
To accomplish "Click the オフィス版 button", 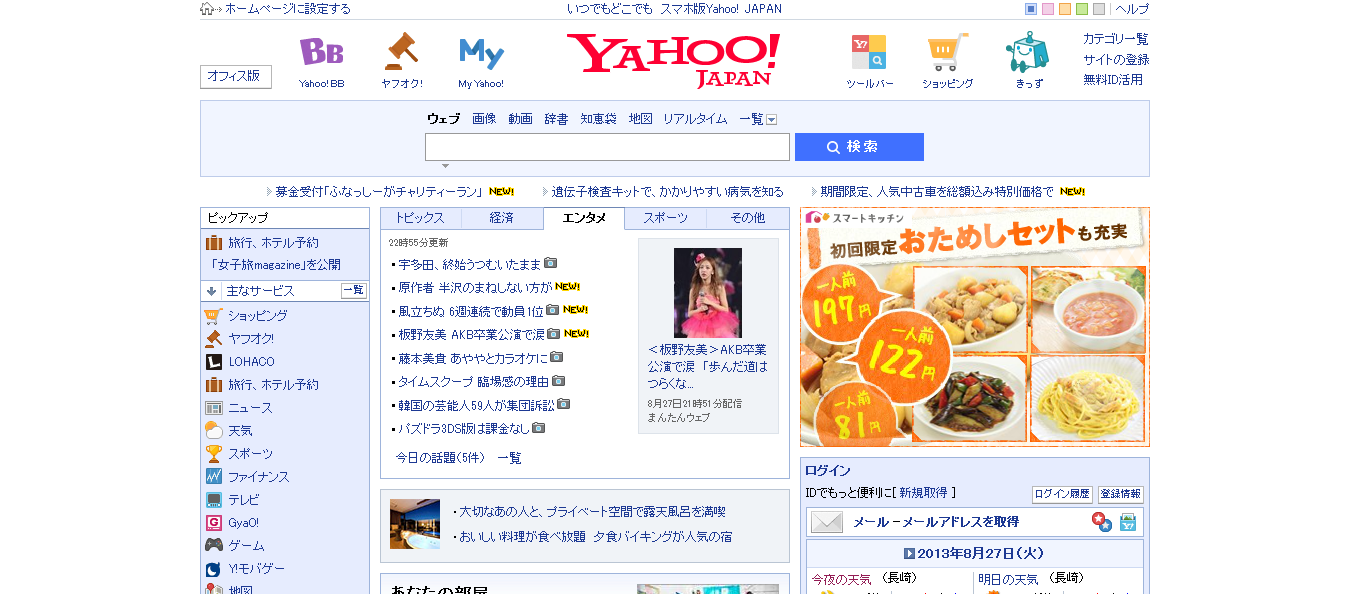I will (236, 77).
